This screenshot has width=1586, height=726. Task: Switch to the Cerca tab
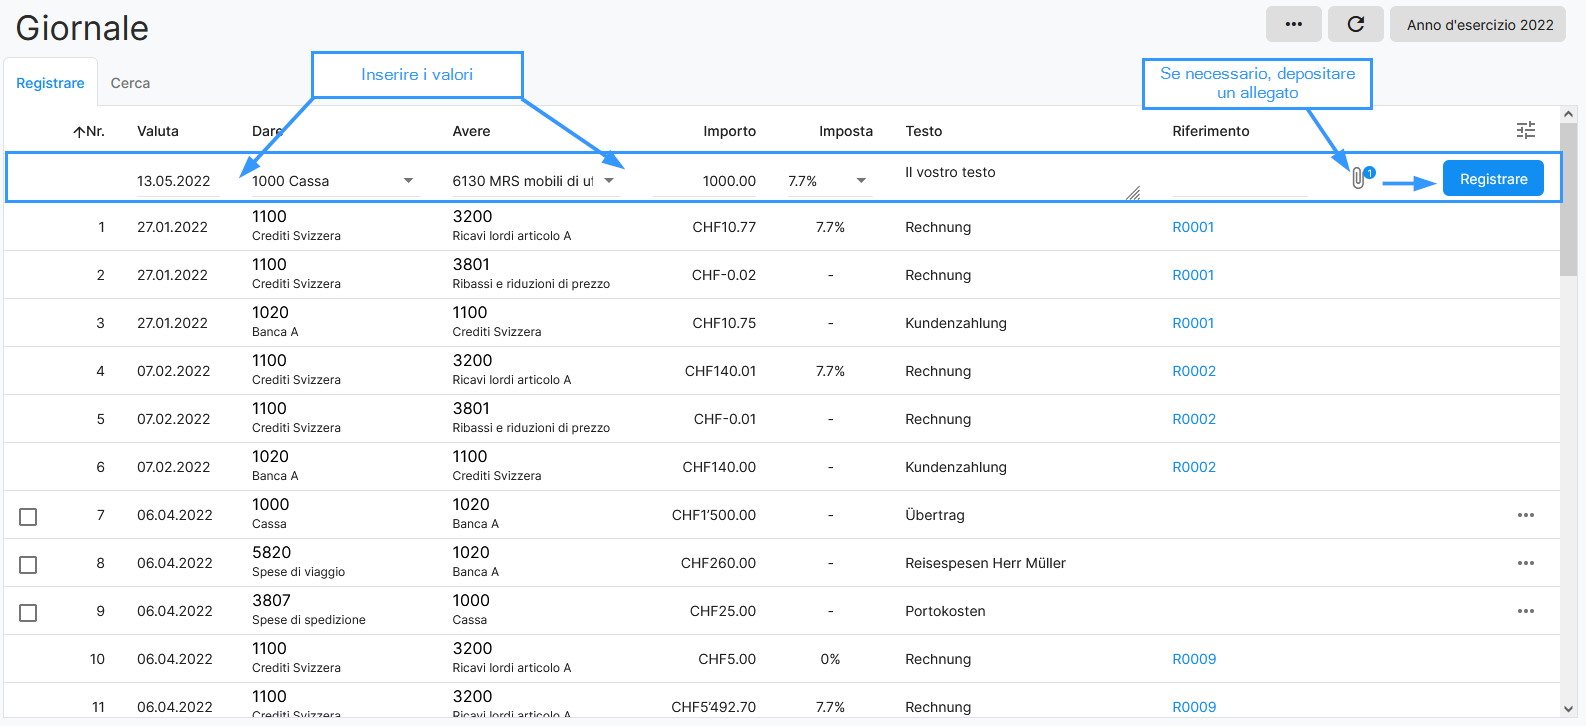click(130, 83)
